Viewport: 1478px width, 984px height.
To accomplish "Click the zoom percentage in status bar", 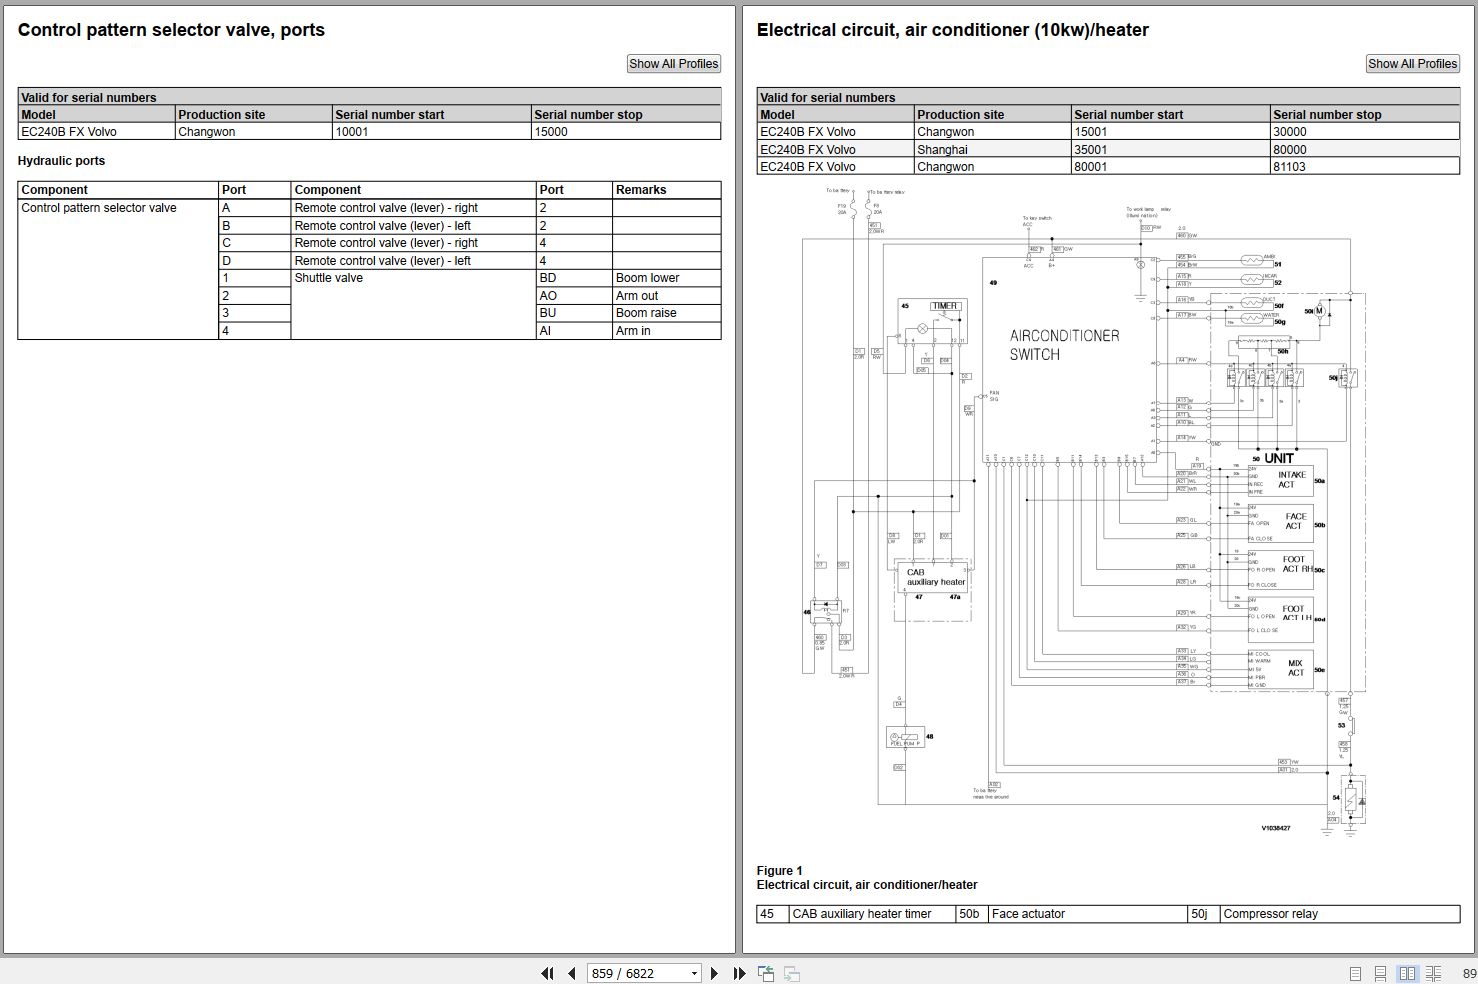I will point(1468,973).
